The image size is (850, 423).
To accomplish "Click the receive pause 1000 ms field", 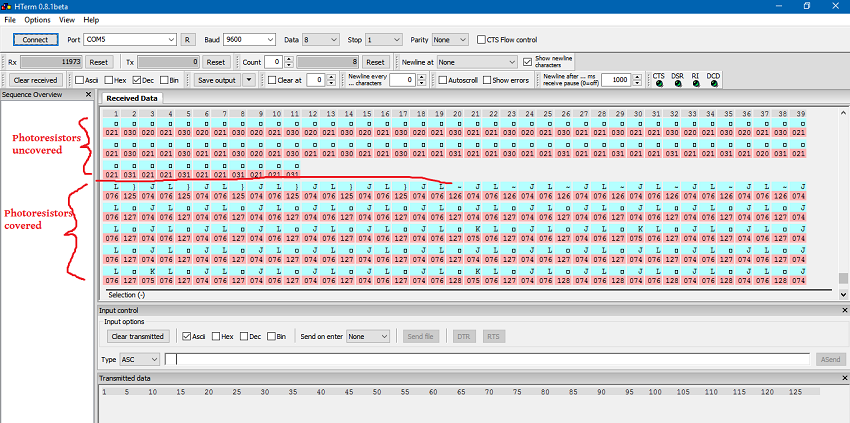I will pyautogui.click(x=615, y=80).
